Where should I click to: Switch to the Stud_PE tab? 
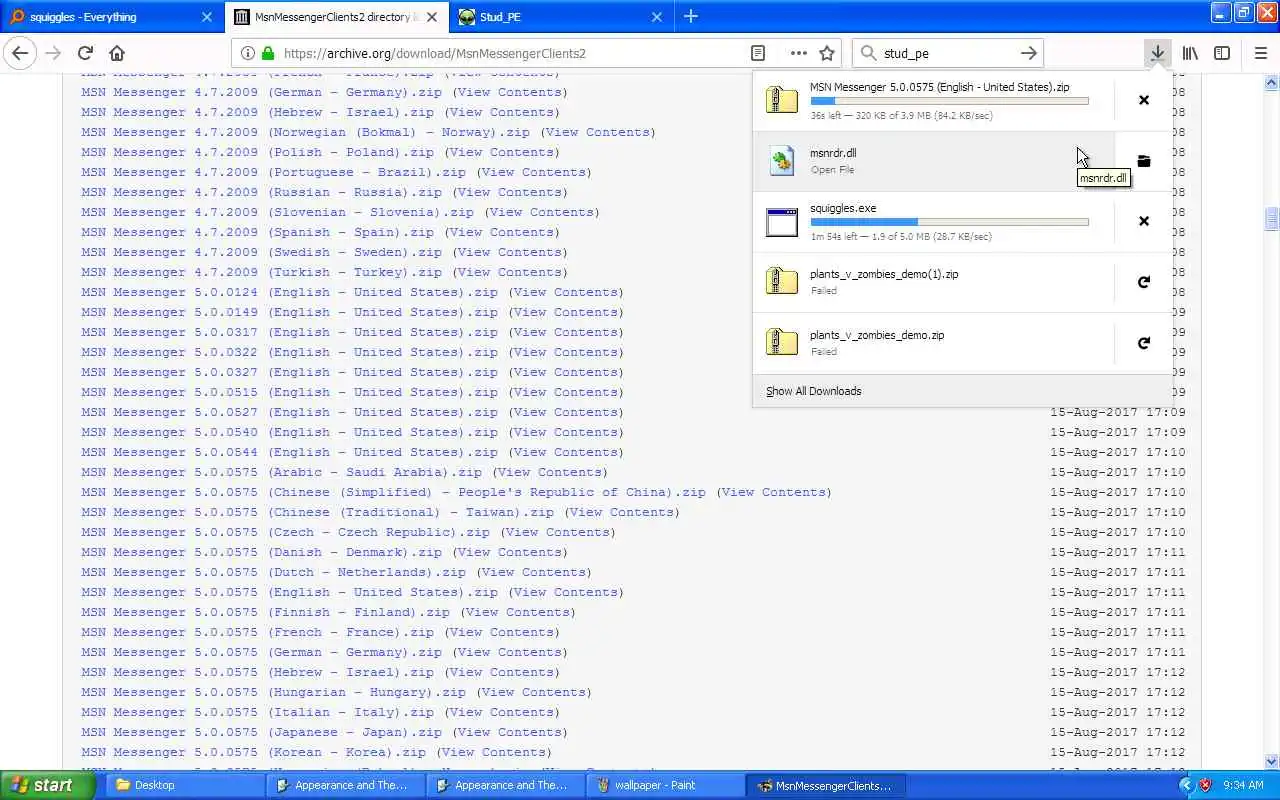click(560, 16)
